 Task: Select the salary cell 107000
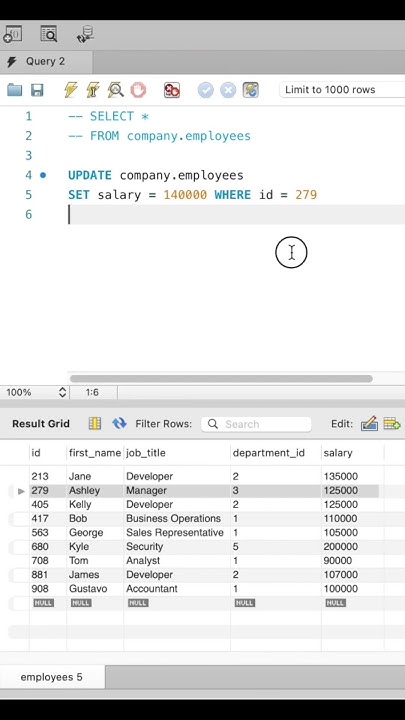click(x=352, y=574)
